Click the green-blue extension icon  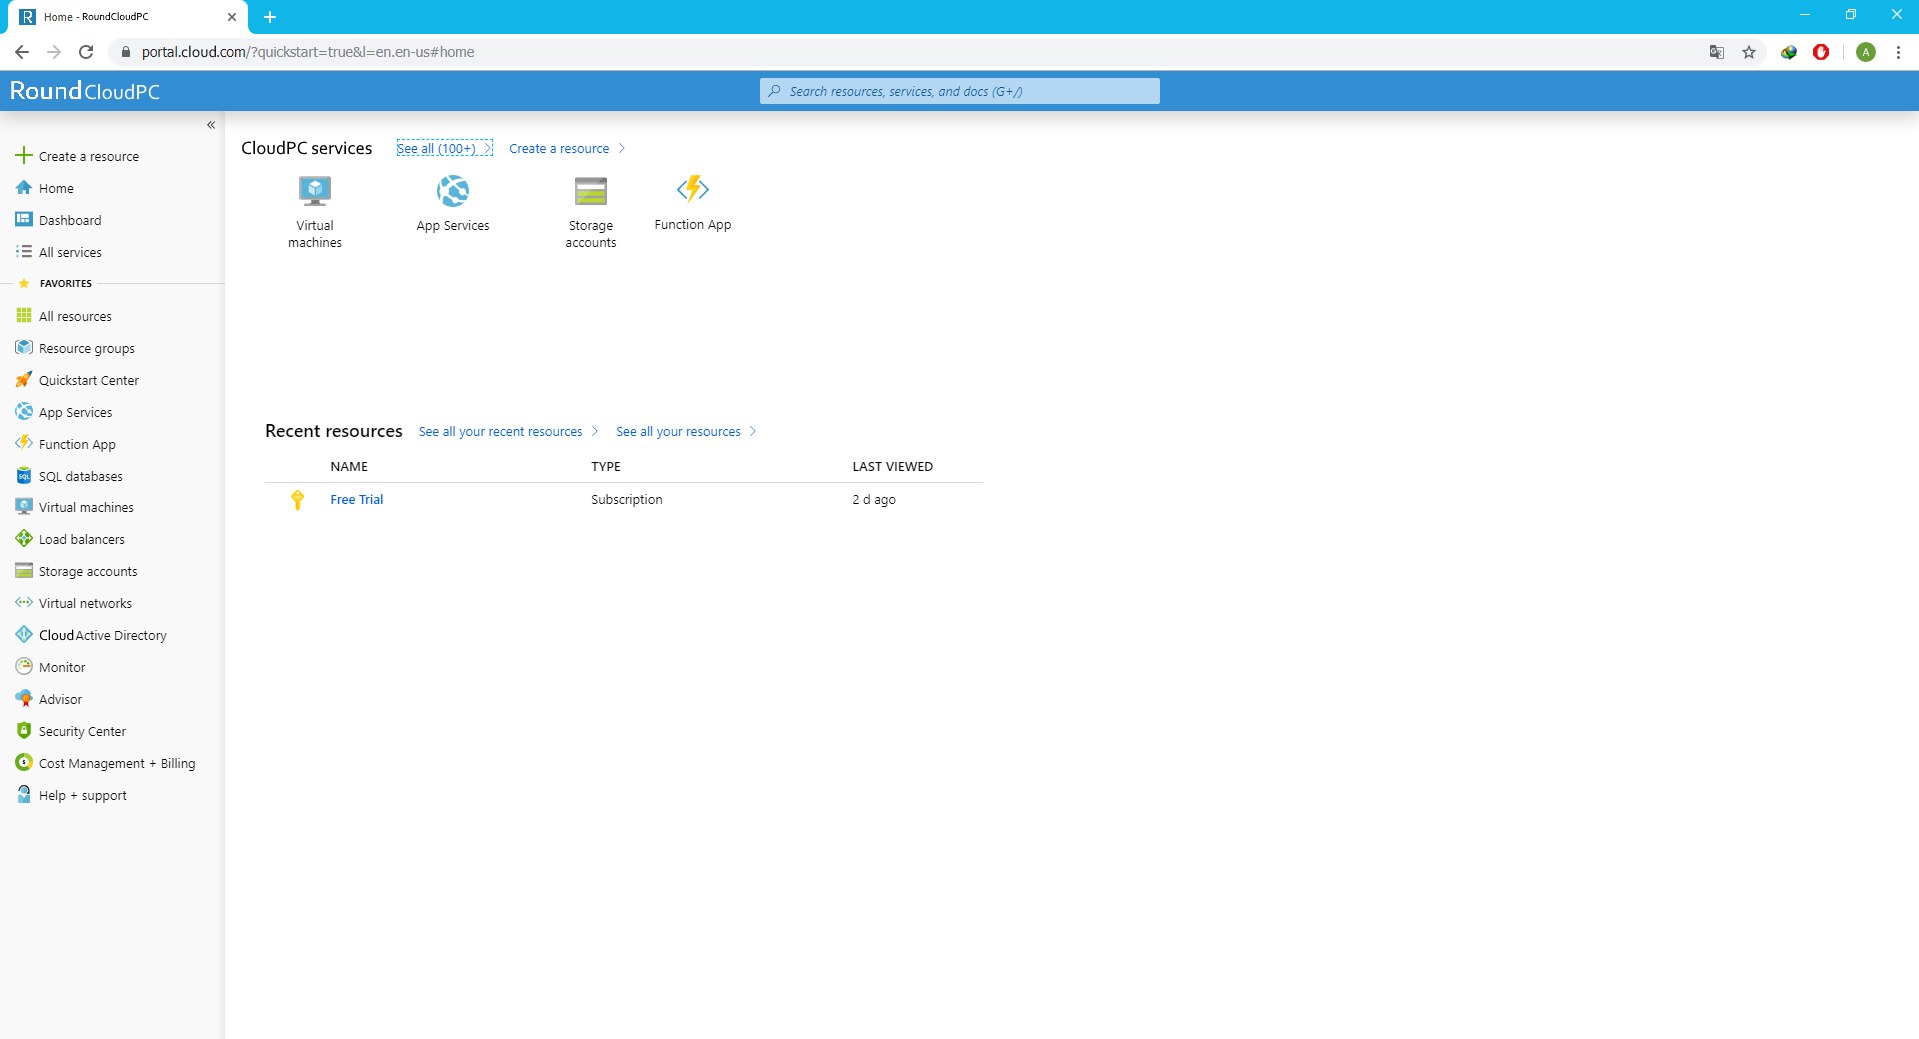tap(1789, 52)
